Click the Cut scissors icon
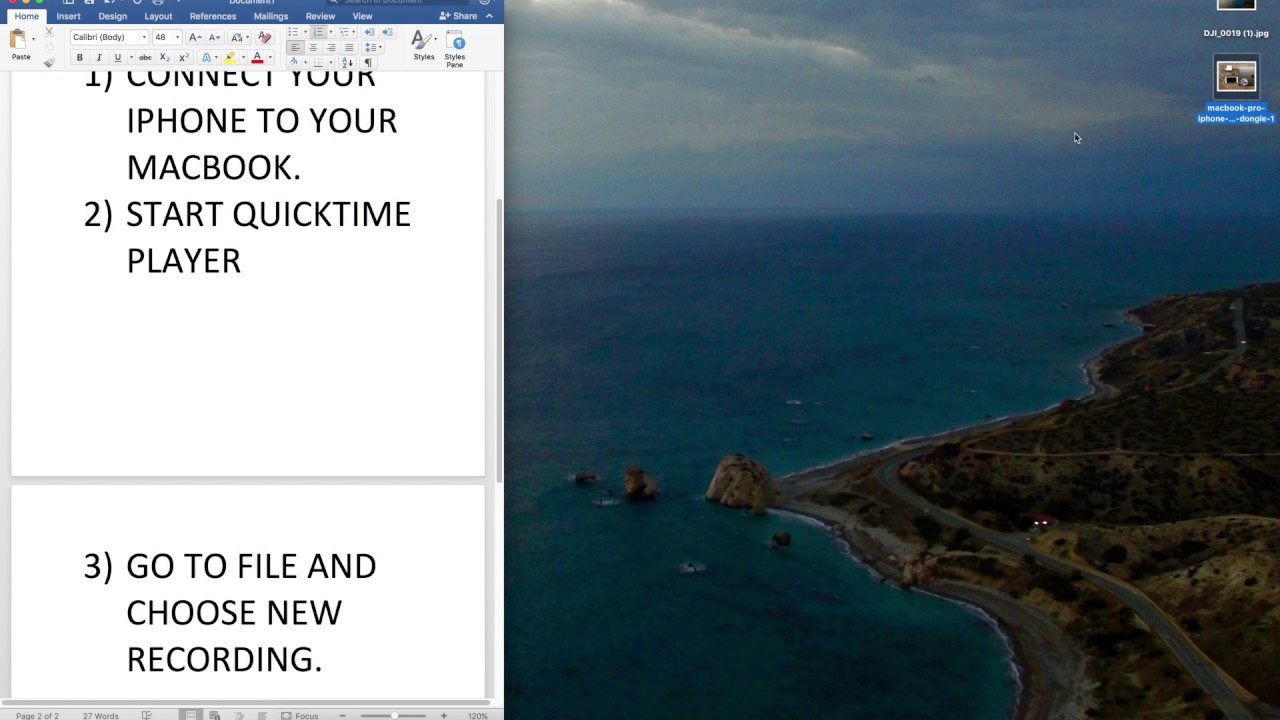Screen dimensions: 1280x720 (x=49, y=32)
